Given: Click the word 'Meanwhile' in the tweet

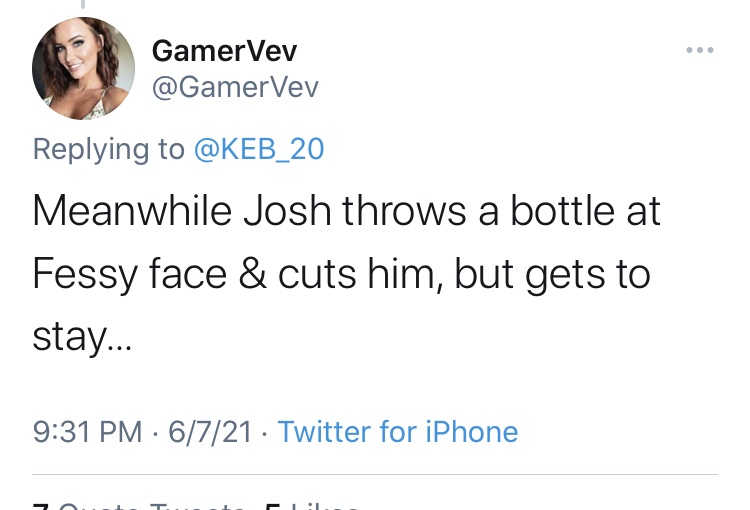Looking at the screenshot, I should tap(132, 211).
